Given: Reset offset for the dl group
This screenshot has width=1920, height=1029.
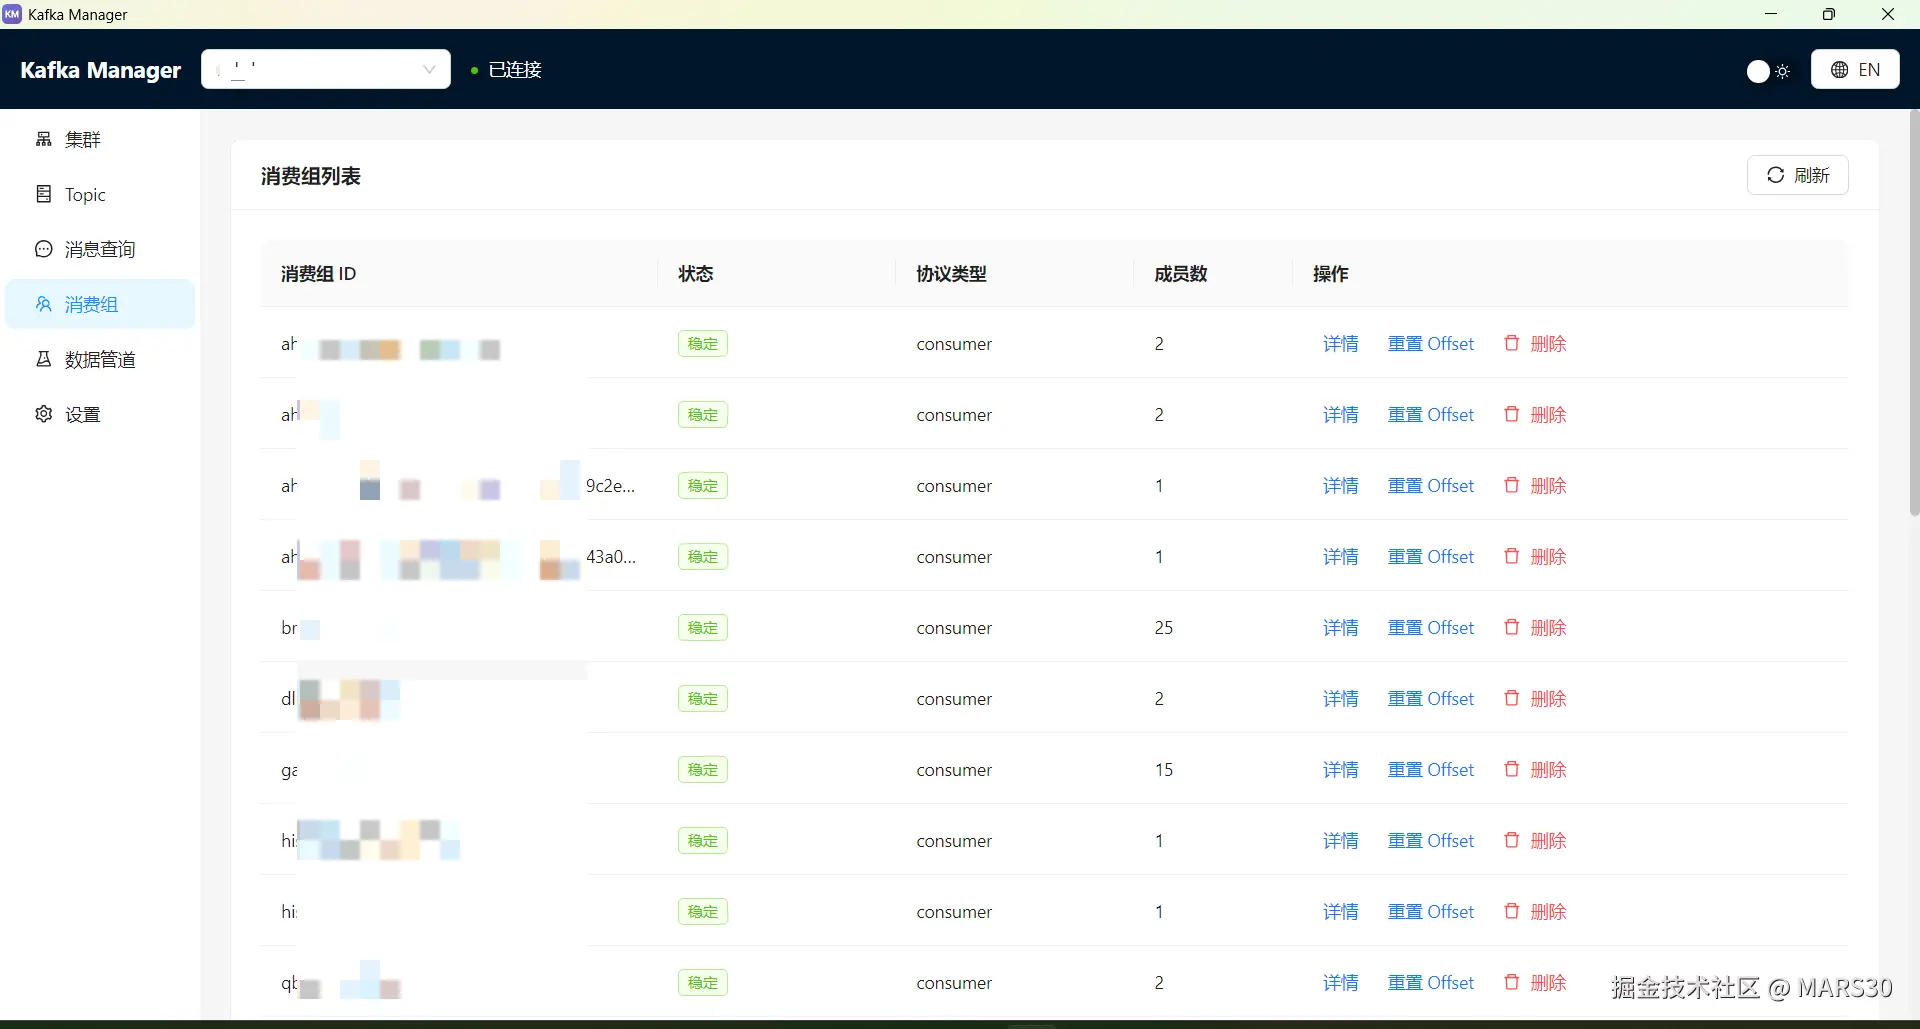Looking at the screenshot, I should pos(1431,699).
